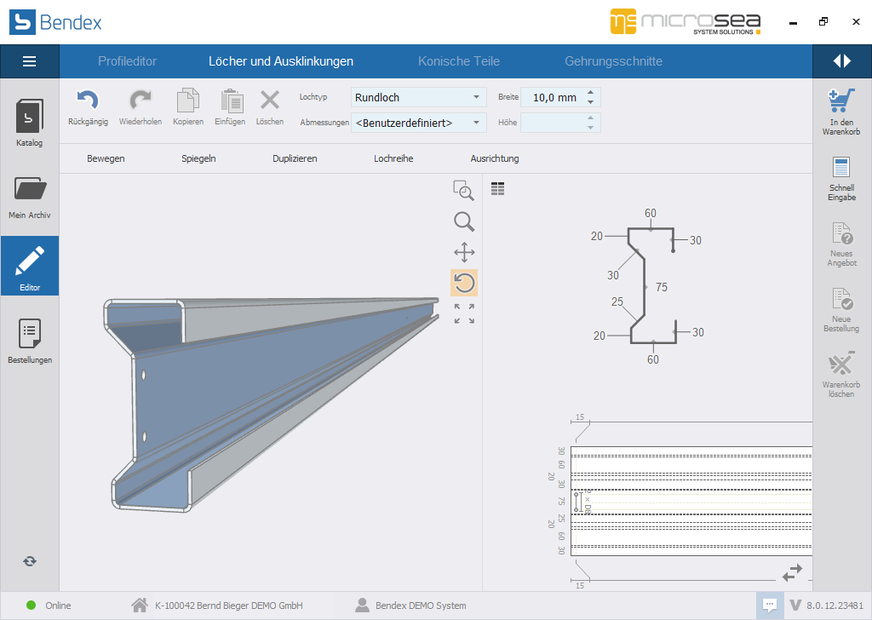This screenshot has height=620, width=872.
Task: Click the Rückgängig undo icon
Action: [x=87, y=101]
